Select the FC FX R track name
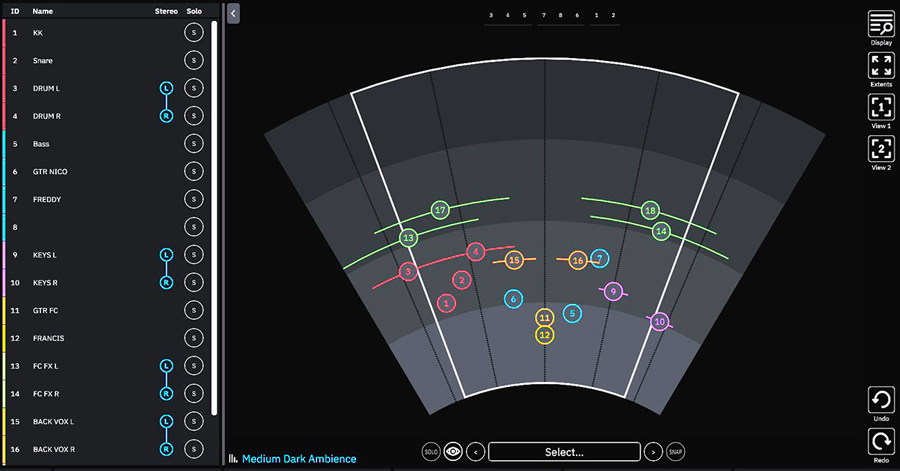This screenshot has height=471, width=900. click(x=46, y=394)
